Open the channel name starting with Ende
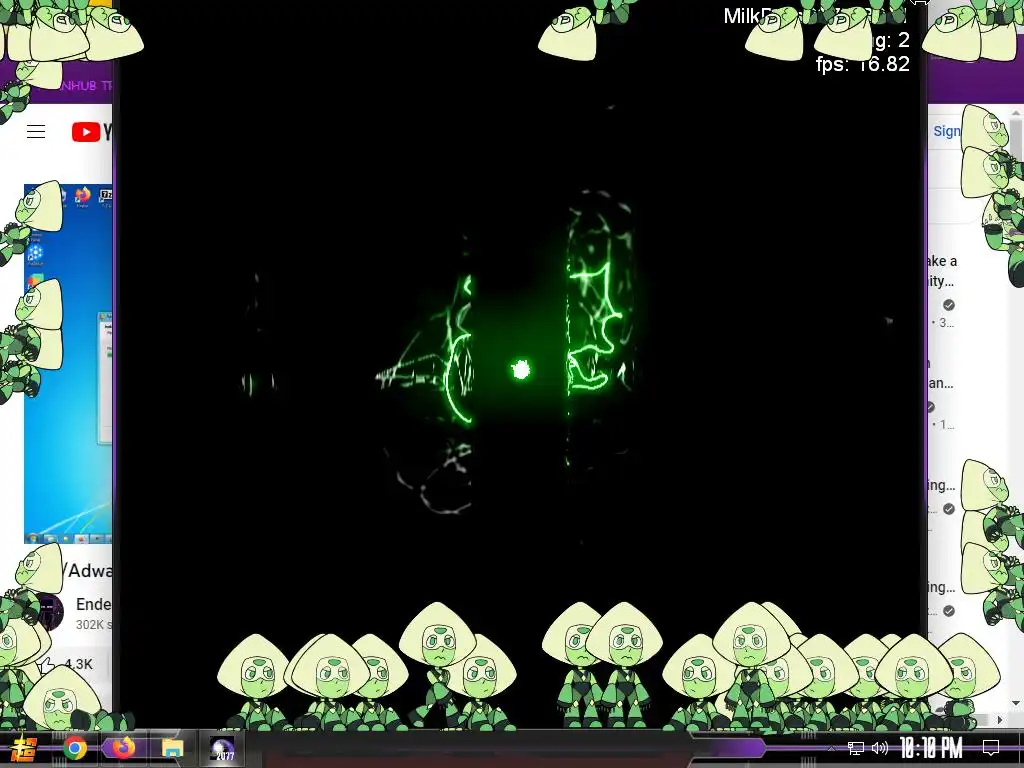This screenshot has width=1024, height=768. coord(93,604)
